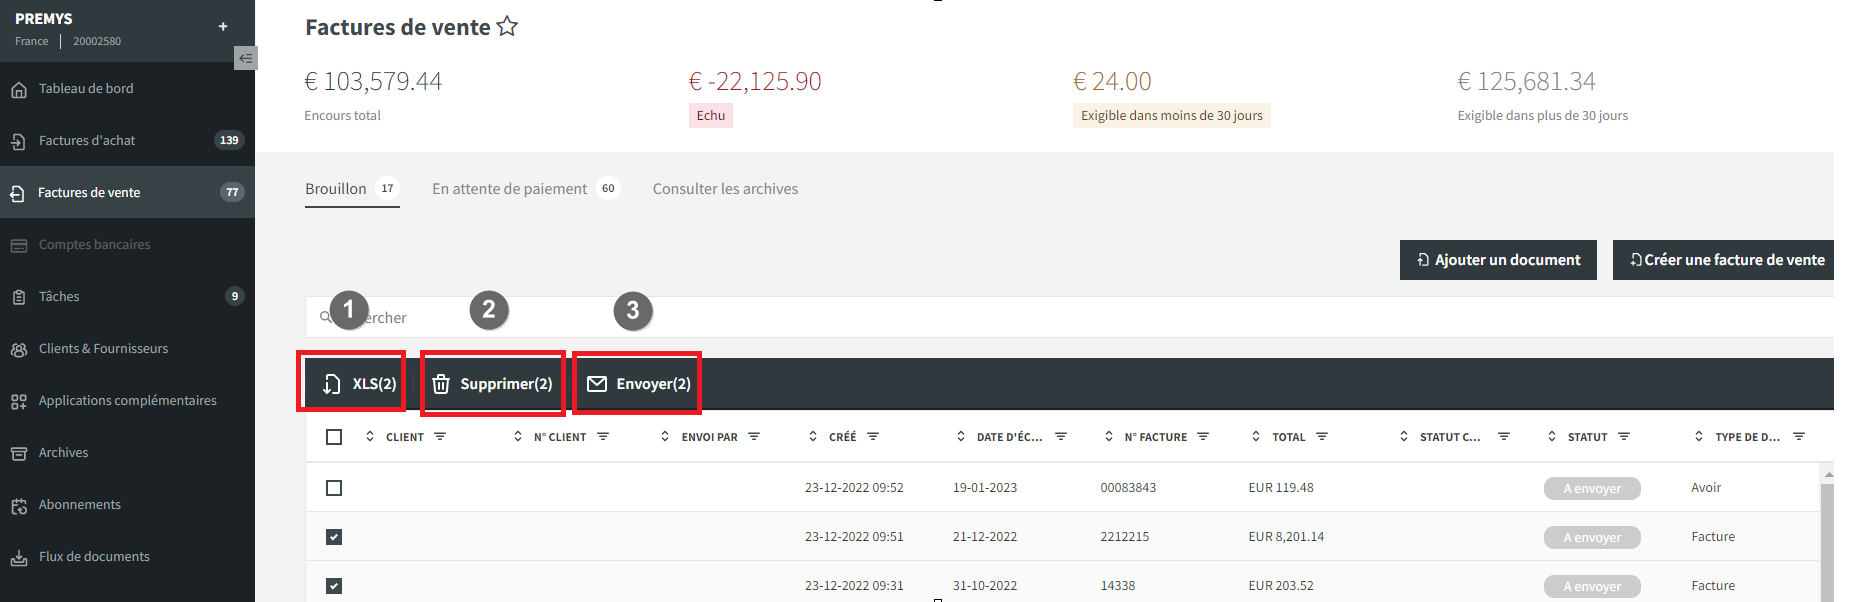The height and width of the screenshot is (602, 1855).
Task: Toggle the select-all checkbox in header
Action: pyautogui.click(x=334, y=437)
